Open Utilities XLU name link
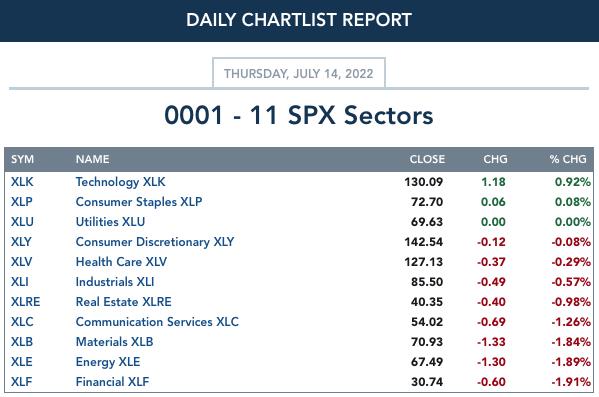Screen dimensions: 599x397 tap(110, 222)
